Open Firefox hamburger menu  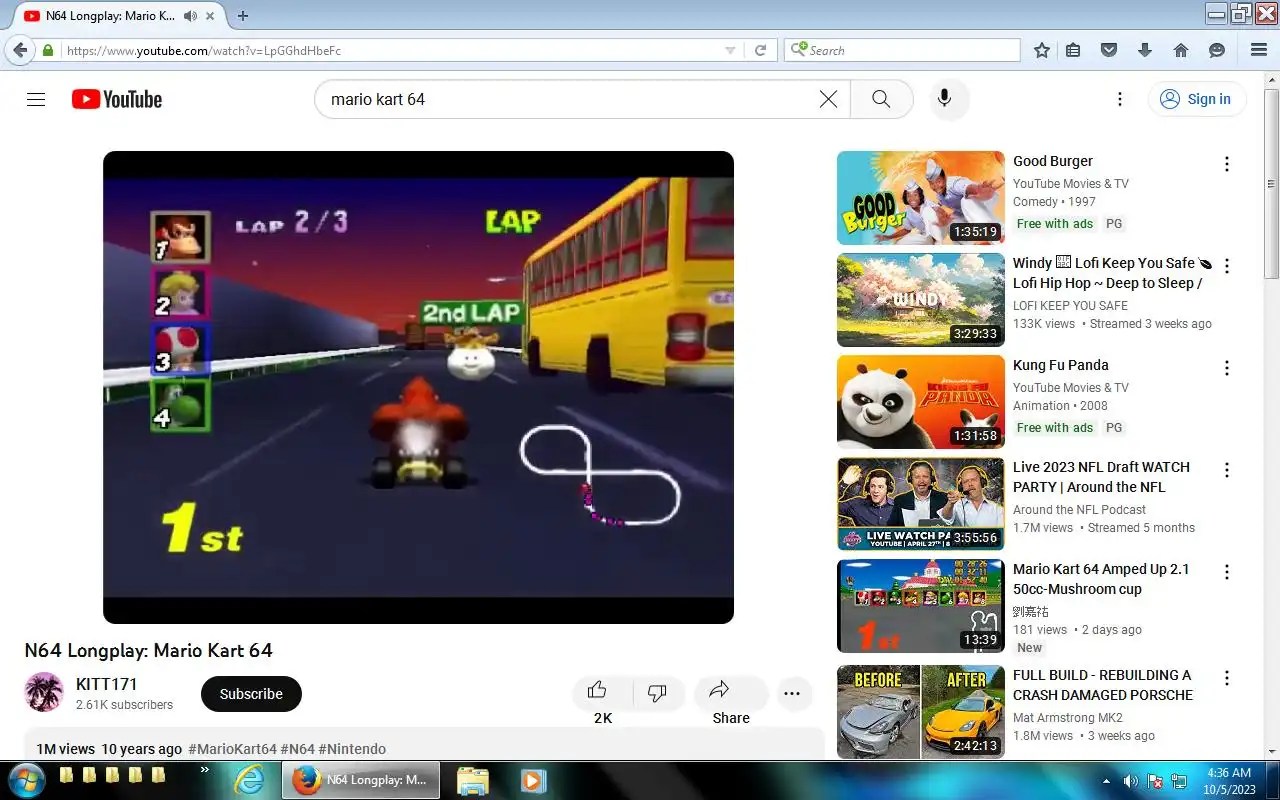coord(1259,50)
